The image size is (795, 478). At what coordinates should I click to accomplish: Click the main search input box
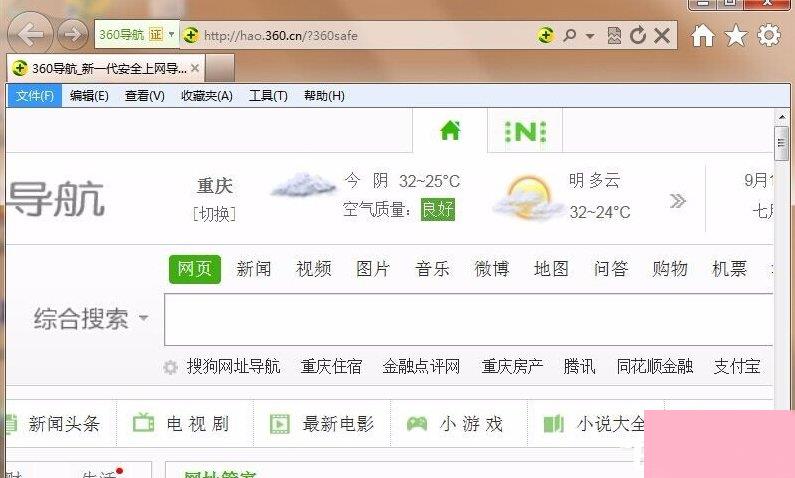[x=468, y=319]
